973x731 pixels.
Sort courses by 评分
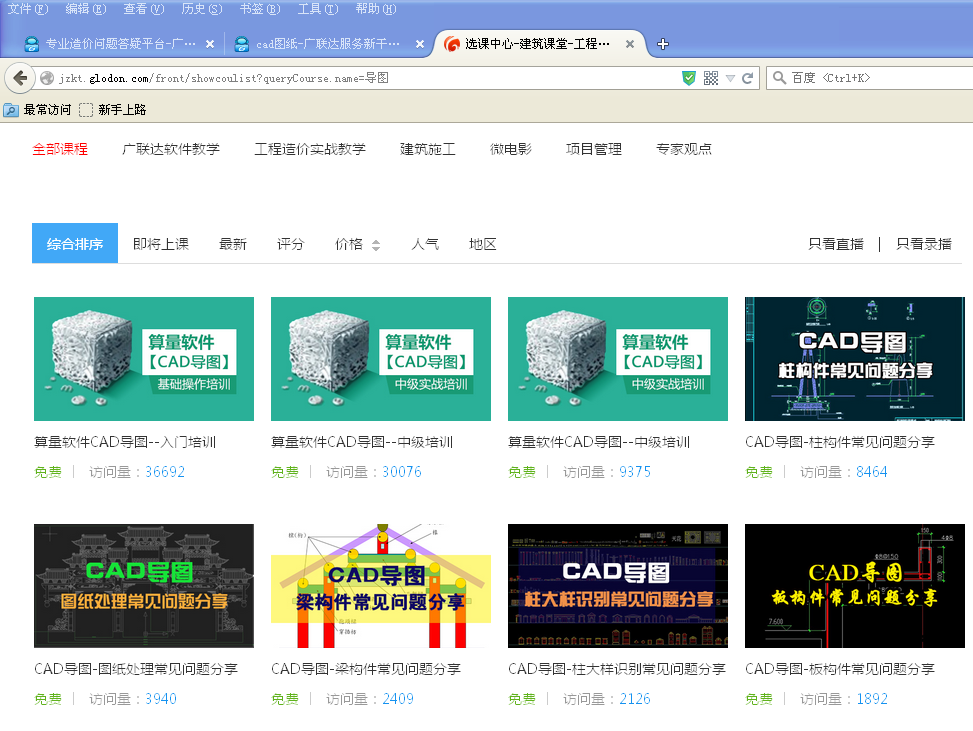point(290,244)
